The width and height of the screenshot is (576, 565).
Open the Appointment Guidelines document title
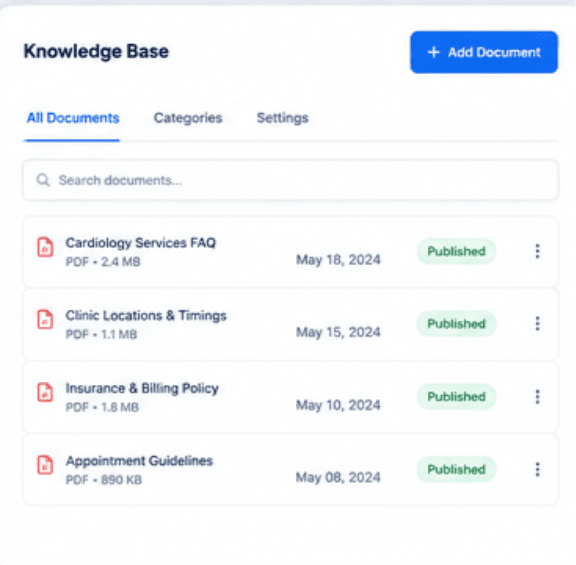139,461
